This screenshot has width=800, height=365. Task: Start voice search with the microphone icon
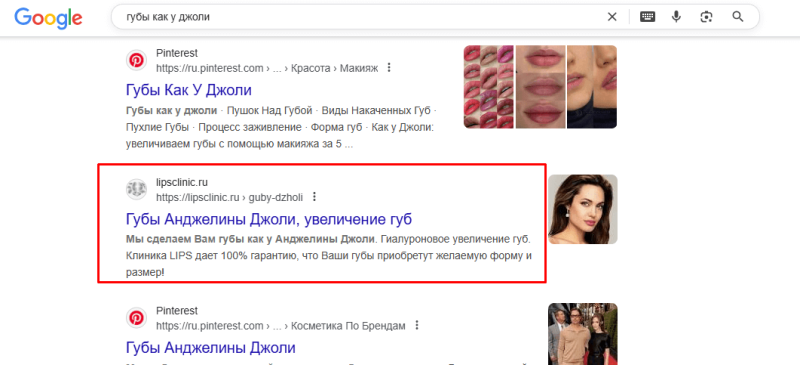[x=677, y=17]
